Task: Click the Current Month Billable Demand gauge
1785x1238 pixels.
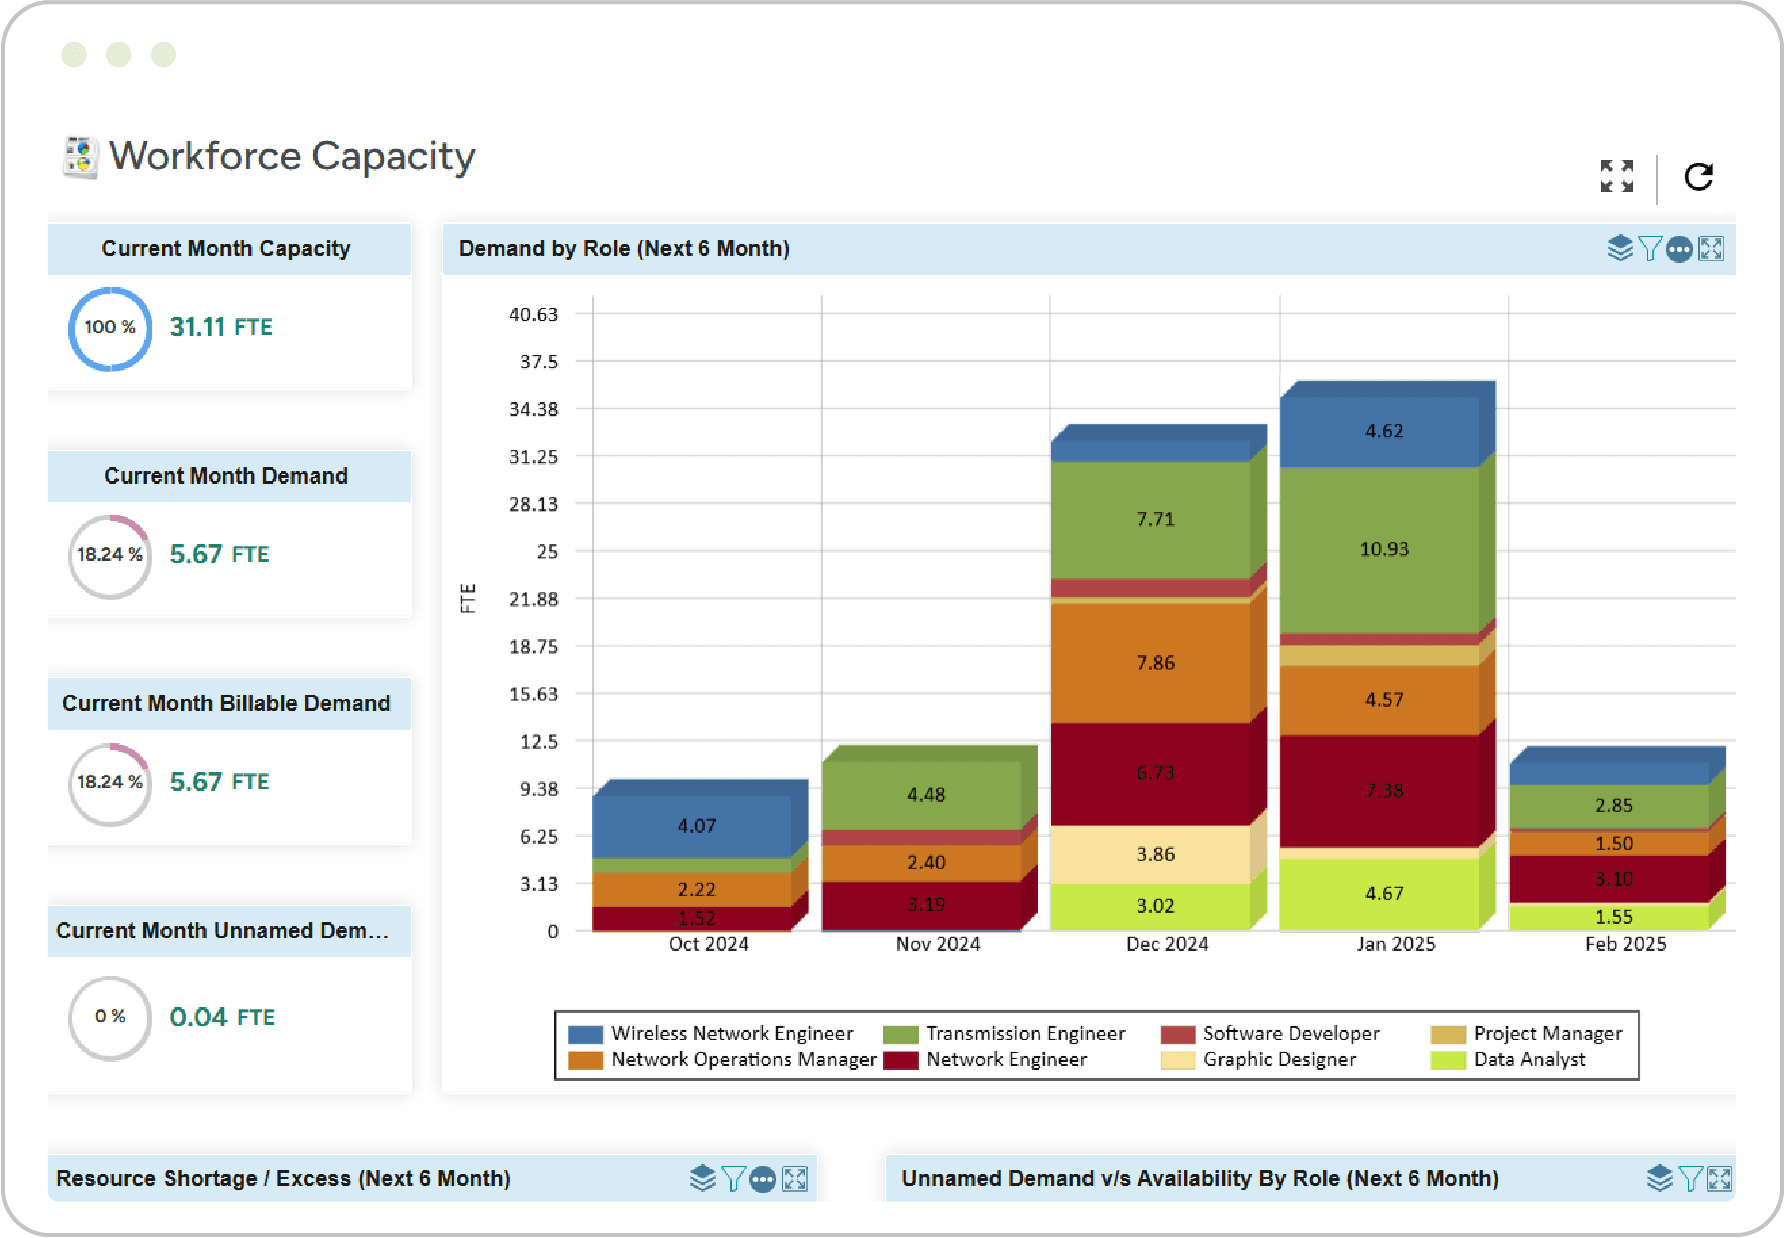Action: (x=110, y=784)
